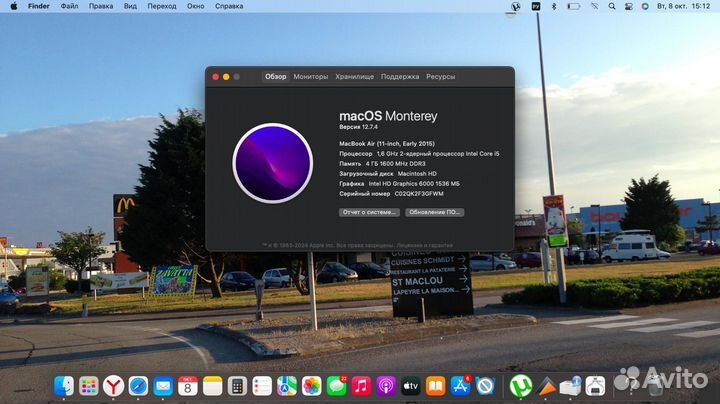Click the Обновление ПО button

[434, 212]
